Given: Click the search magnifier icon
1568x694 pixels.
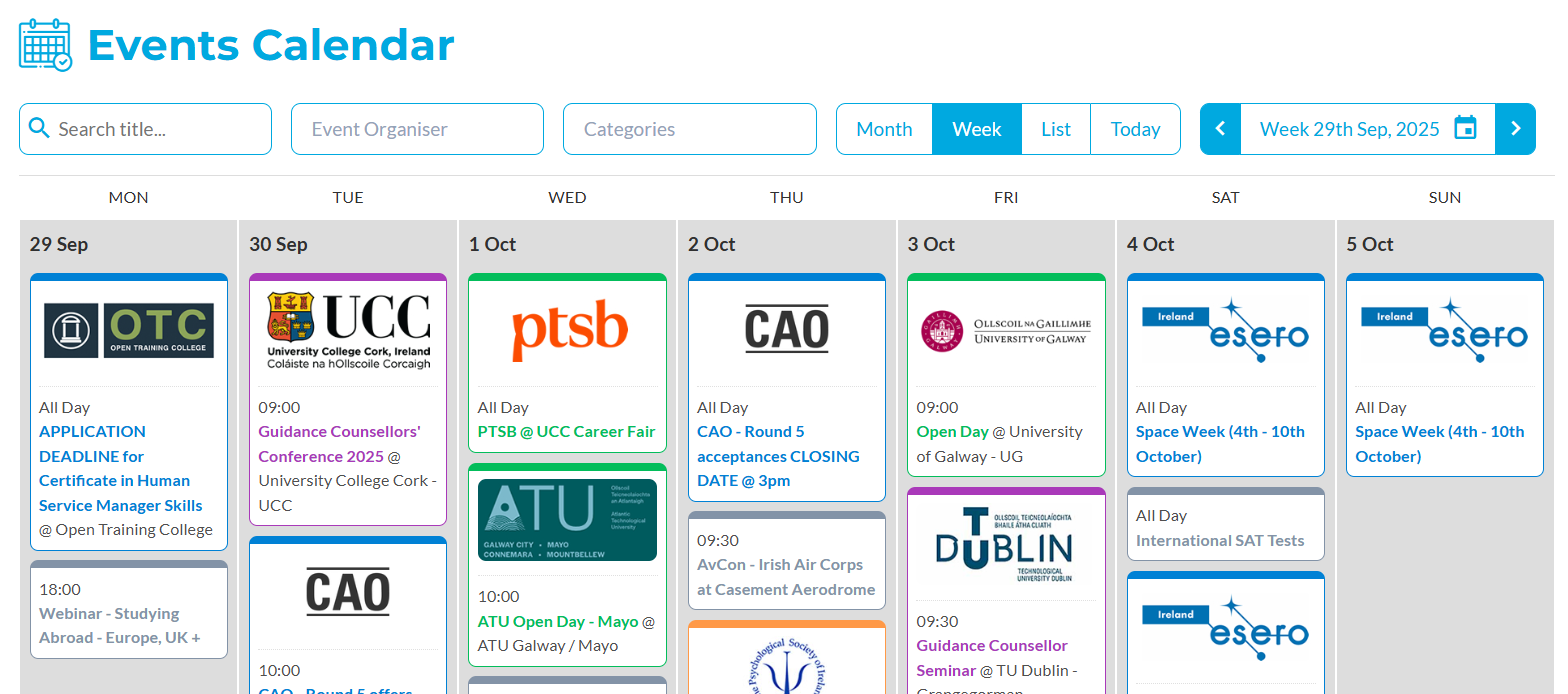Looking at the screenshot, I should [39, 128].
